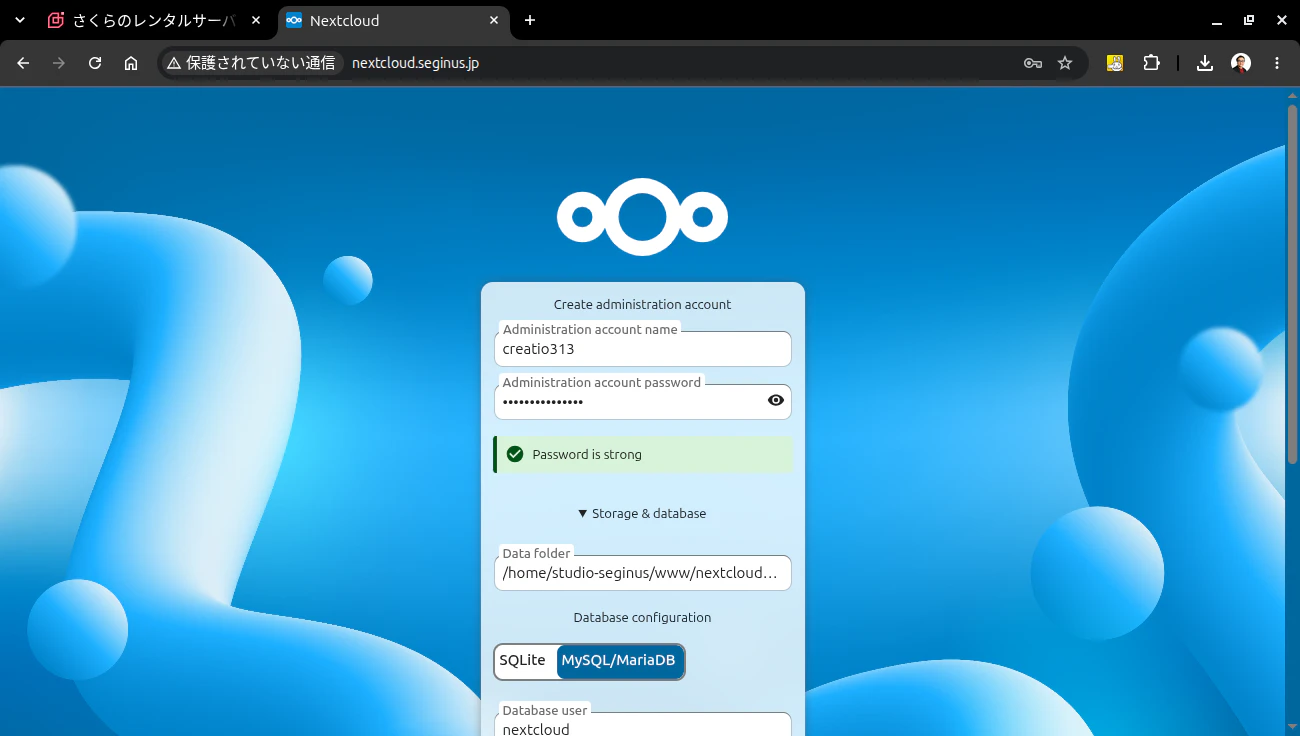Open the saved passwords key icon
Viewport: 1300px width, 736px height.
(x=1033, y=63)
